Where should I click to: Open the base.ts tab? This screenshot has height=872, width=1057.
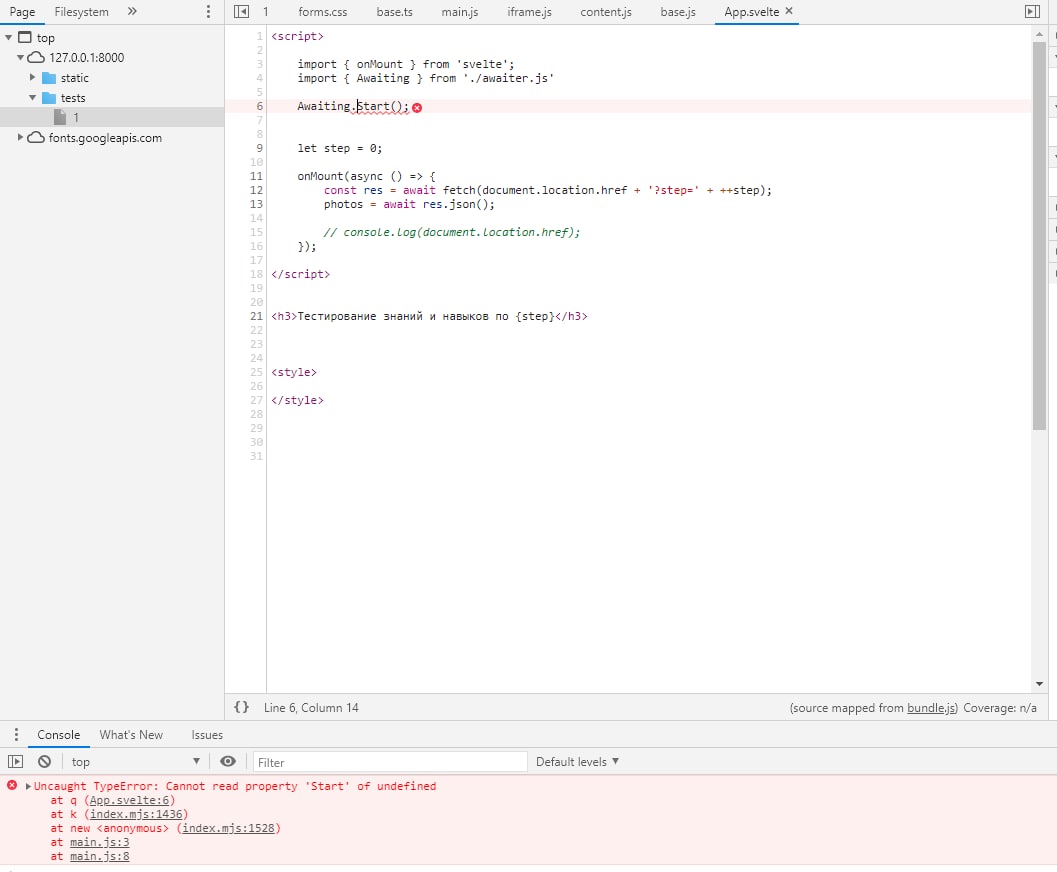[x=394, y=11]
